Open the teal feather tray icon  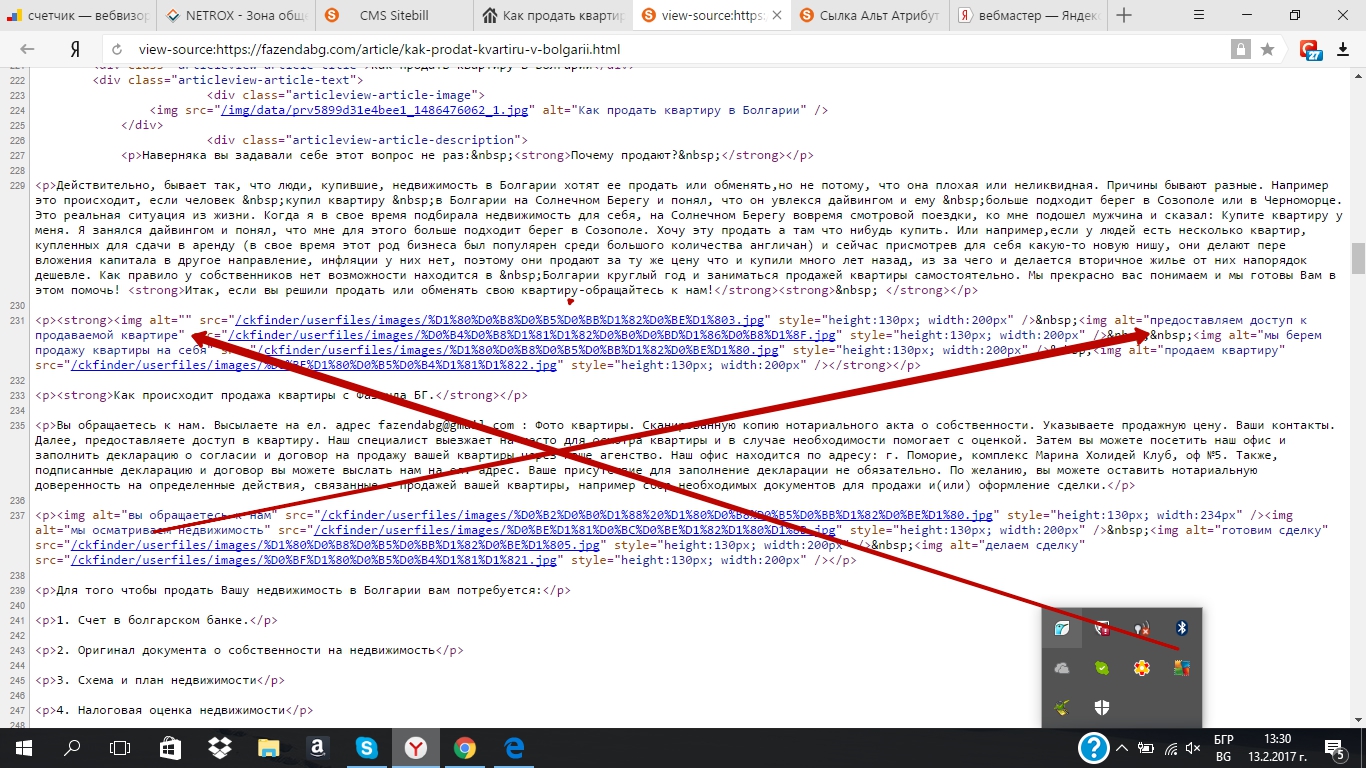[x=1062, y=628]
